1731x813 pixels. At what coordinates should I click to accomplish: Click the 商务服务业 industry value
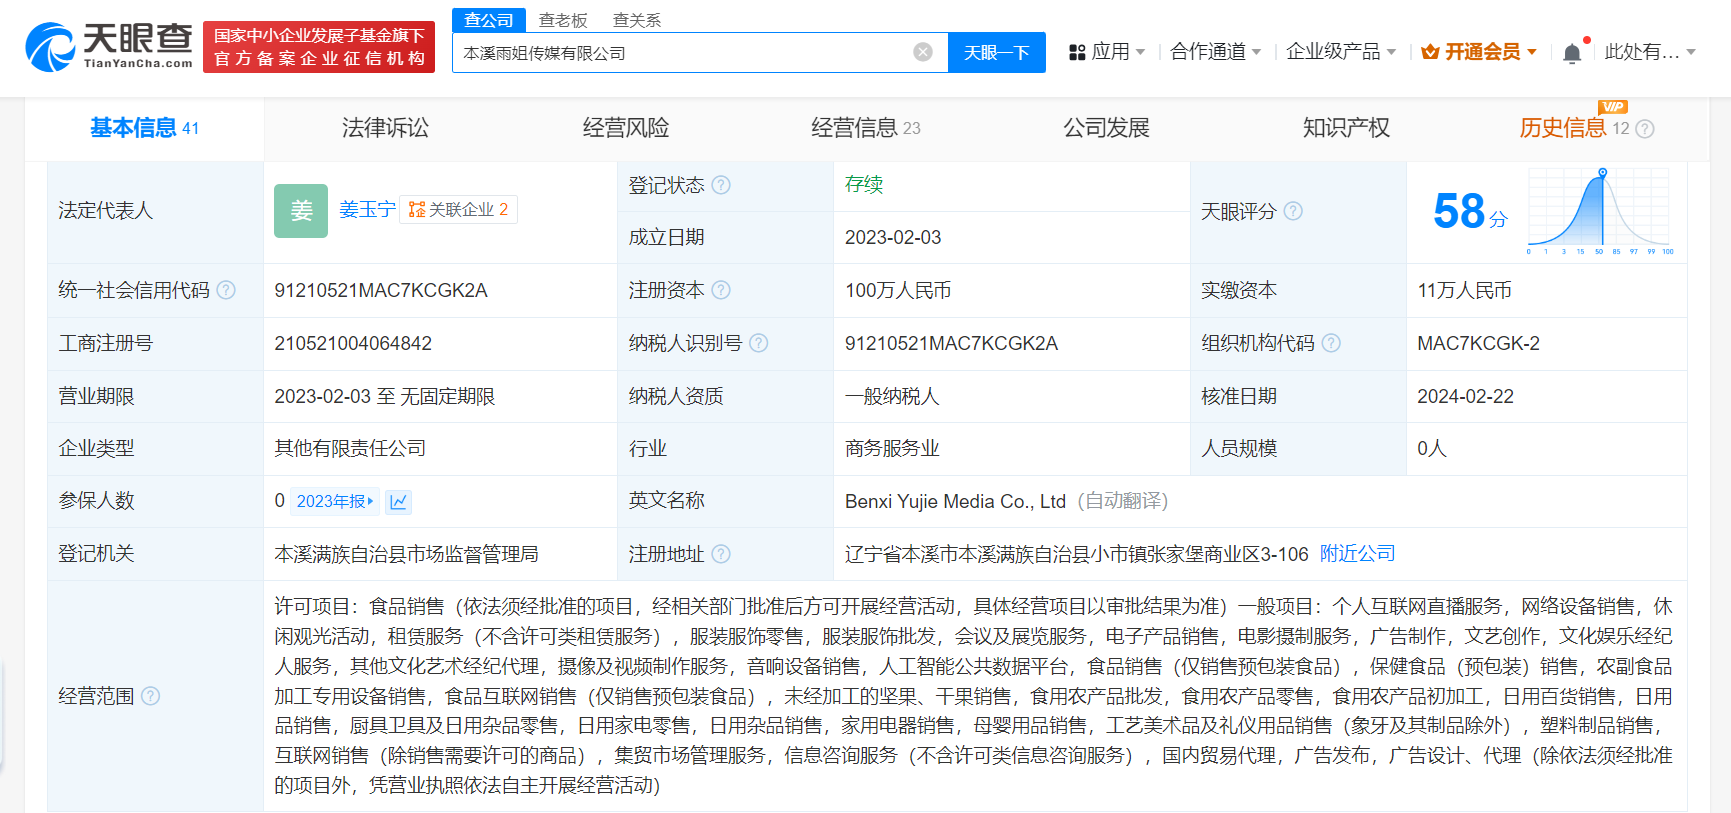[x=892, y=449]
